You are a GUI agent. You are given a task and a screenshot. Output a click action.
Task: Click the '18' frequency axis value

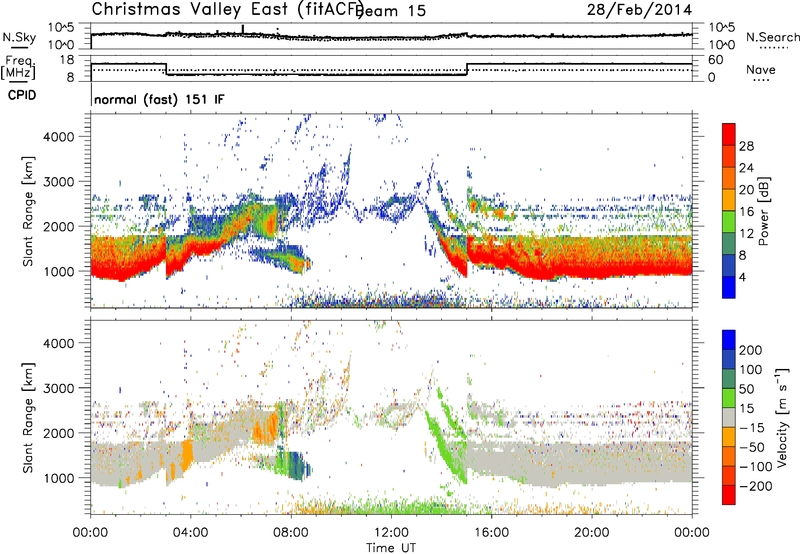(x=68, y=60)
